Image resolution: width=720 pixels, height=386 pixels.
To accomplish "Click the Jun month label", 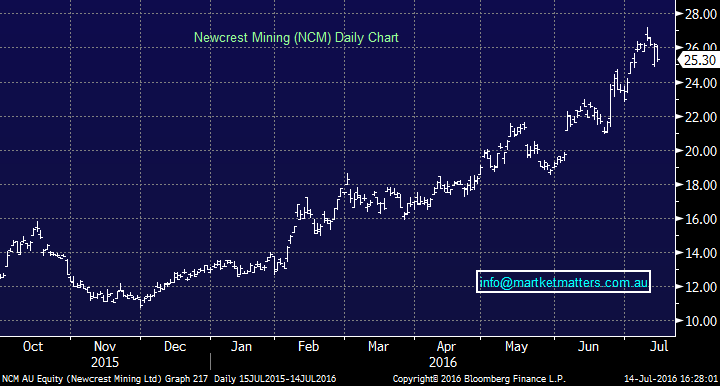I will click(588, 346).
